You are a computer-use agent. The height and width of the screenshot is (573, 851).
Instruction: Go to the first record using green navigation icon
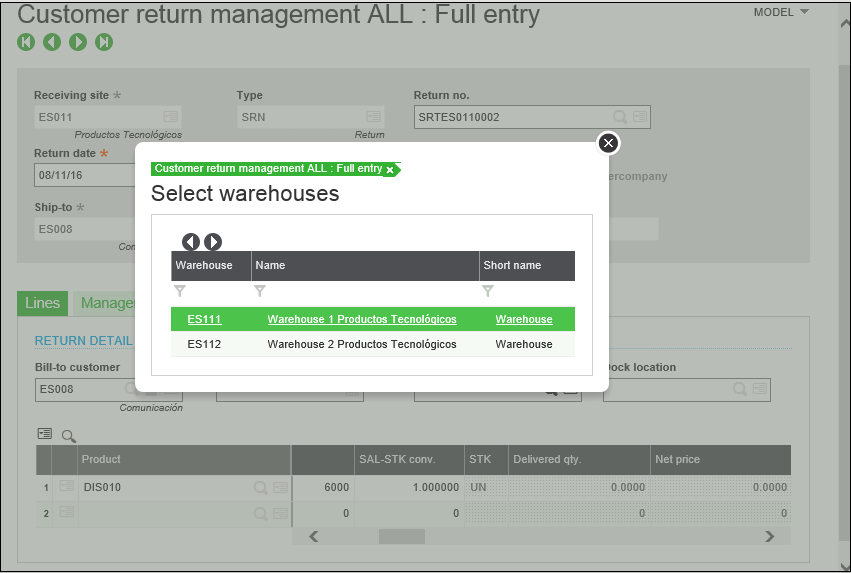coord(26,42)
